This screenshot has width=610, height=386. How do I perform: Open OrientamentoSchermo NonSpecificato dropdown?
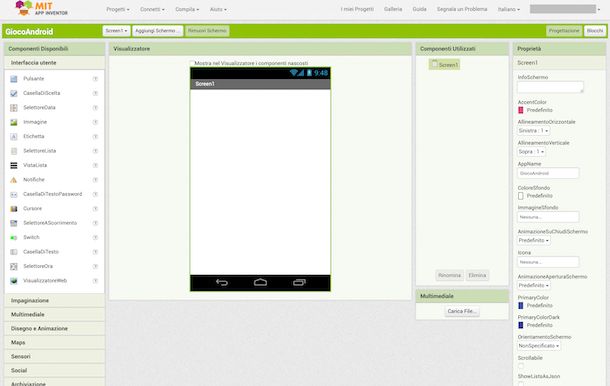[x=539, y=346]
